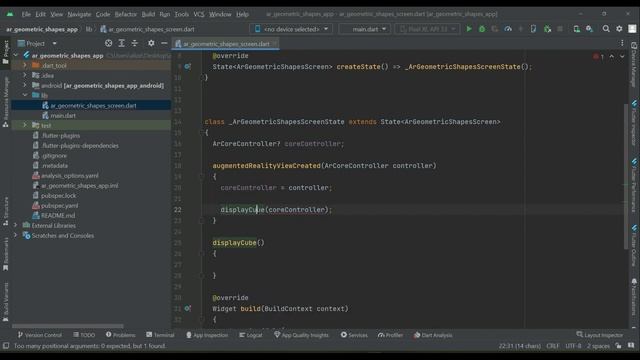Expand the test folder
This screenshot has height=360, width=640.
pos(25,125)
